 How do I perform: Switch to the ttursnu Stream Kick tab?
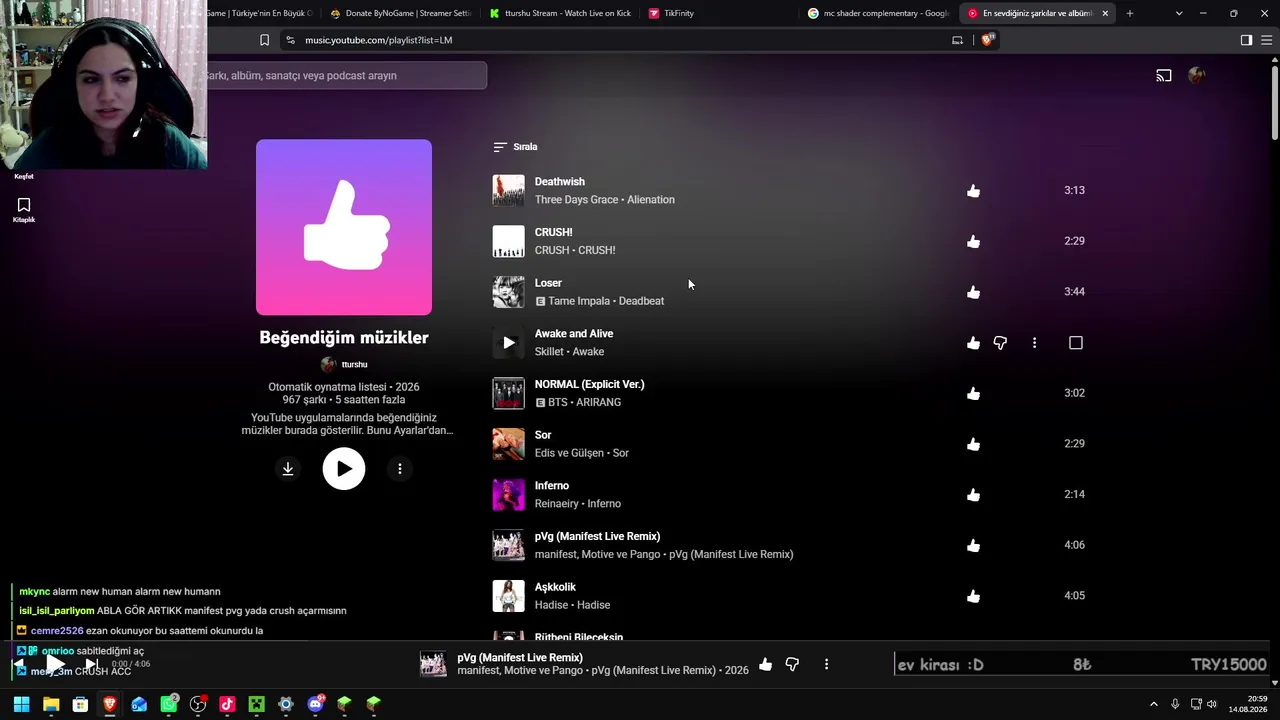tap(560, 13)
